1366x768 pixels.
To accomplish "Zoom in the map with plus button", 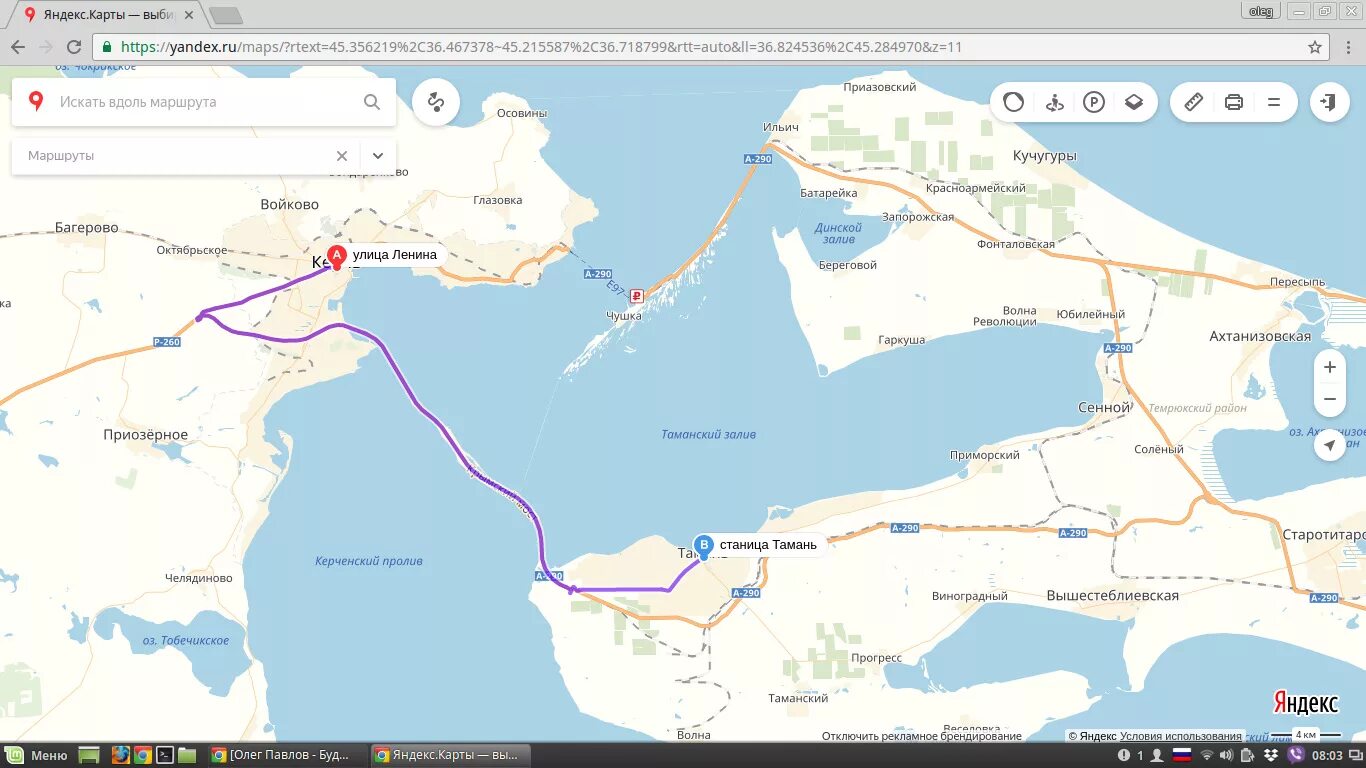I will 1330,367.
